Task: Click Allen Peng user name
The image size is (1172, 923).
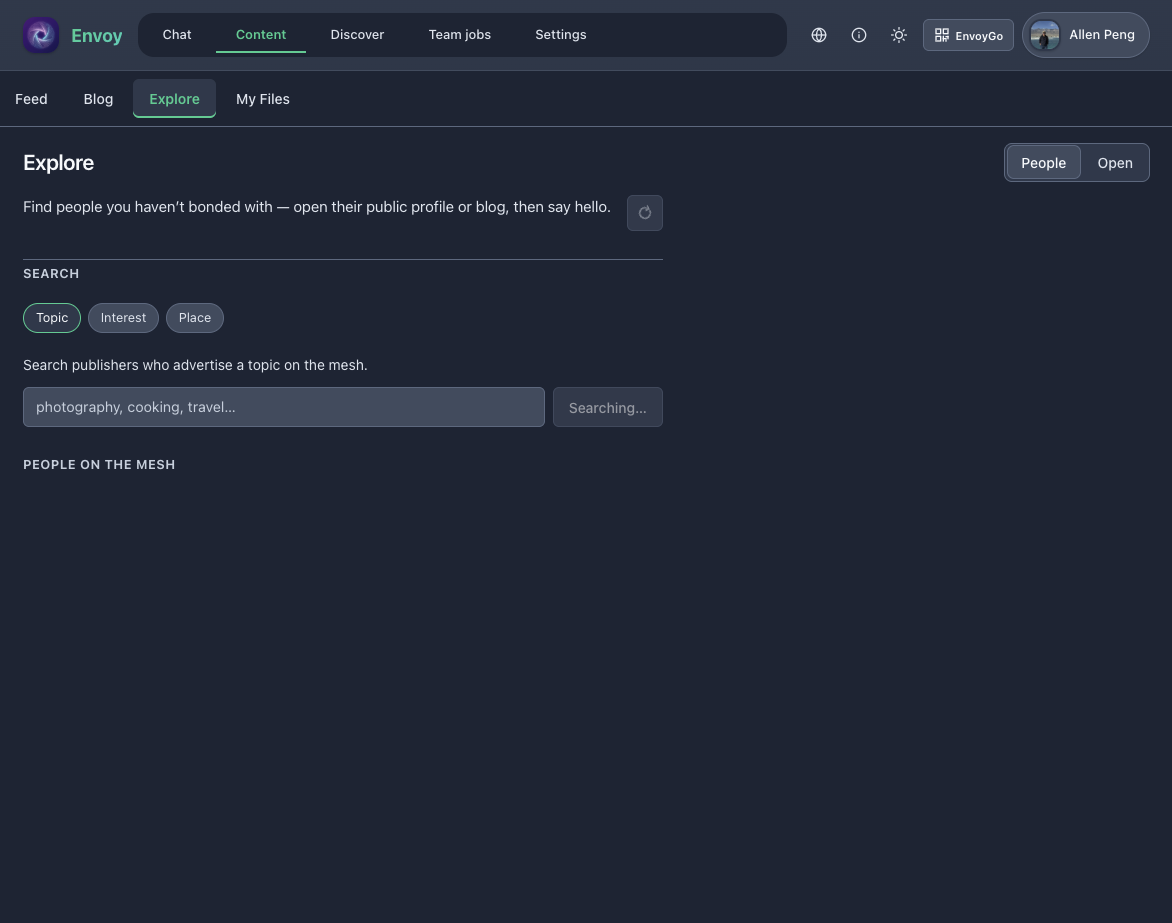Action: tap(1102, 34)
